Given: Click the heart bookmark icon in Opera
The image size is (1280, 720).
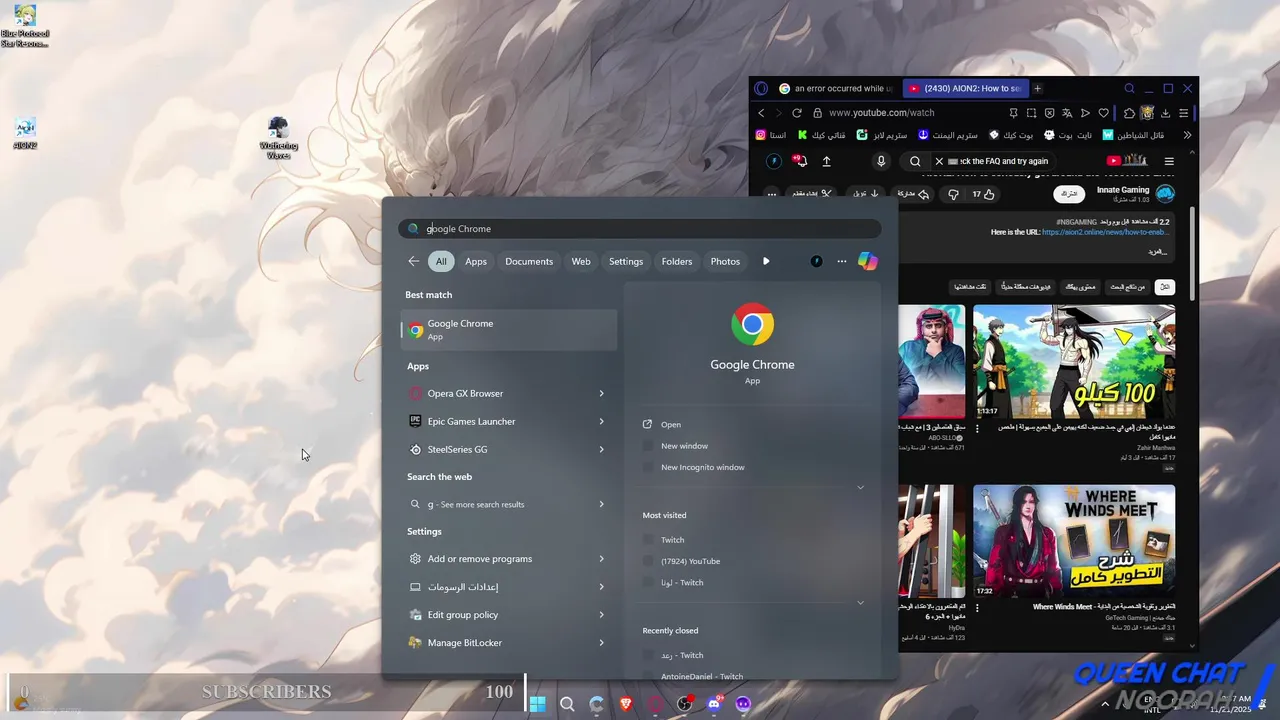Looking at the screenshot, I should tap(1103, 113).
